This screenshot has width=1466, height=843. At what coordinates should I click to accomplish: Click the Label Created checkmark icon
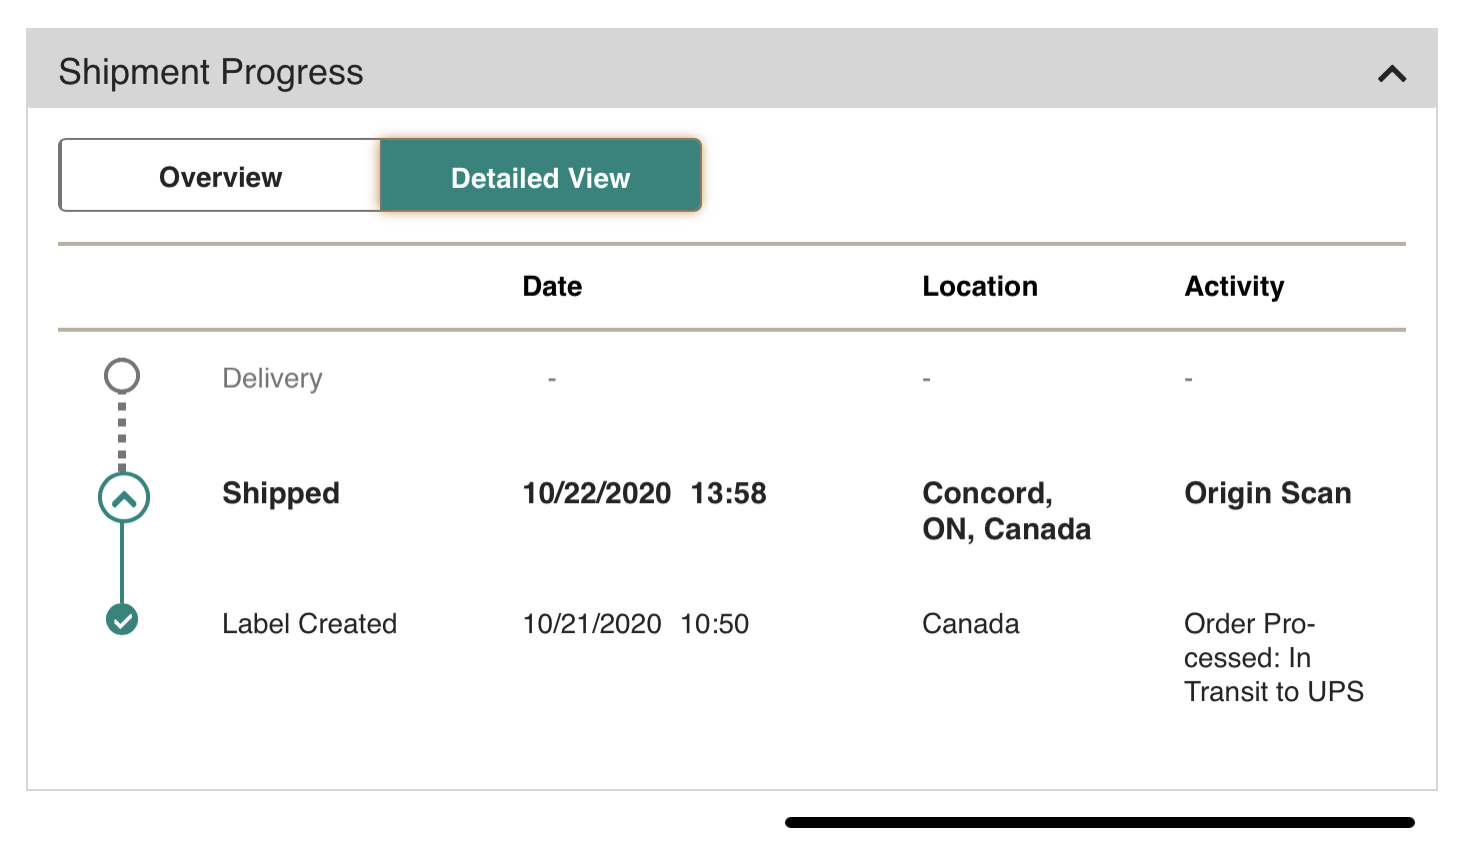point(122,620)
